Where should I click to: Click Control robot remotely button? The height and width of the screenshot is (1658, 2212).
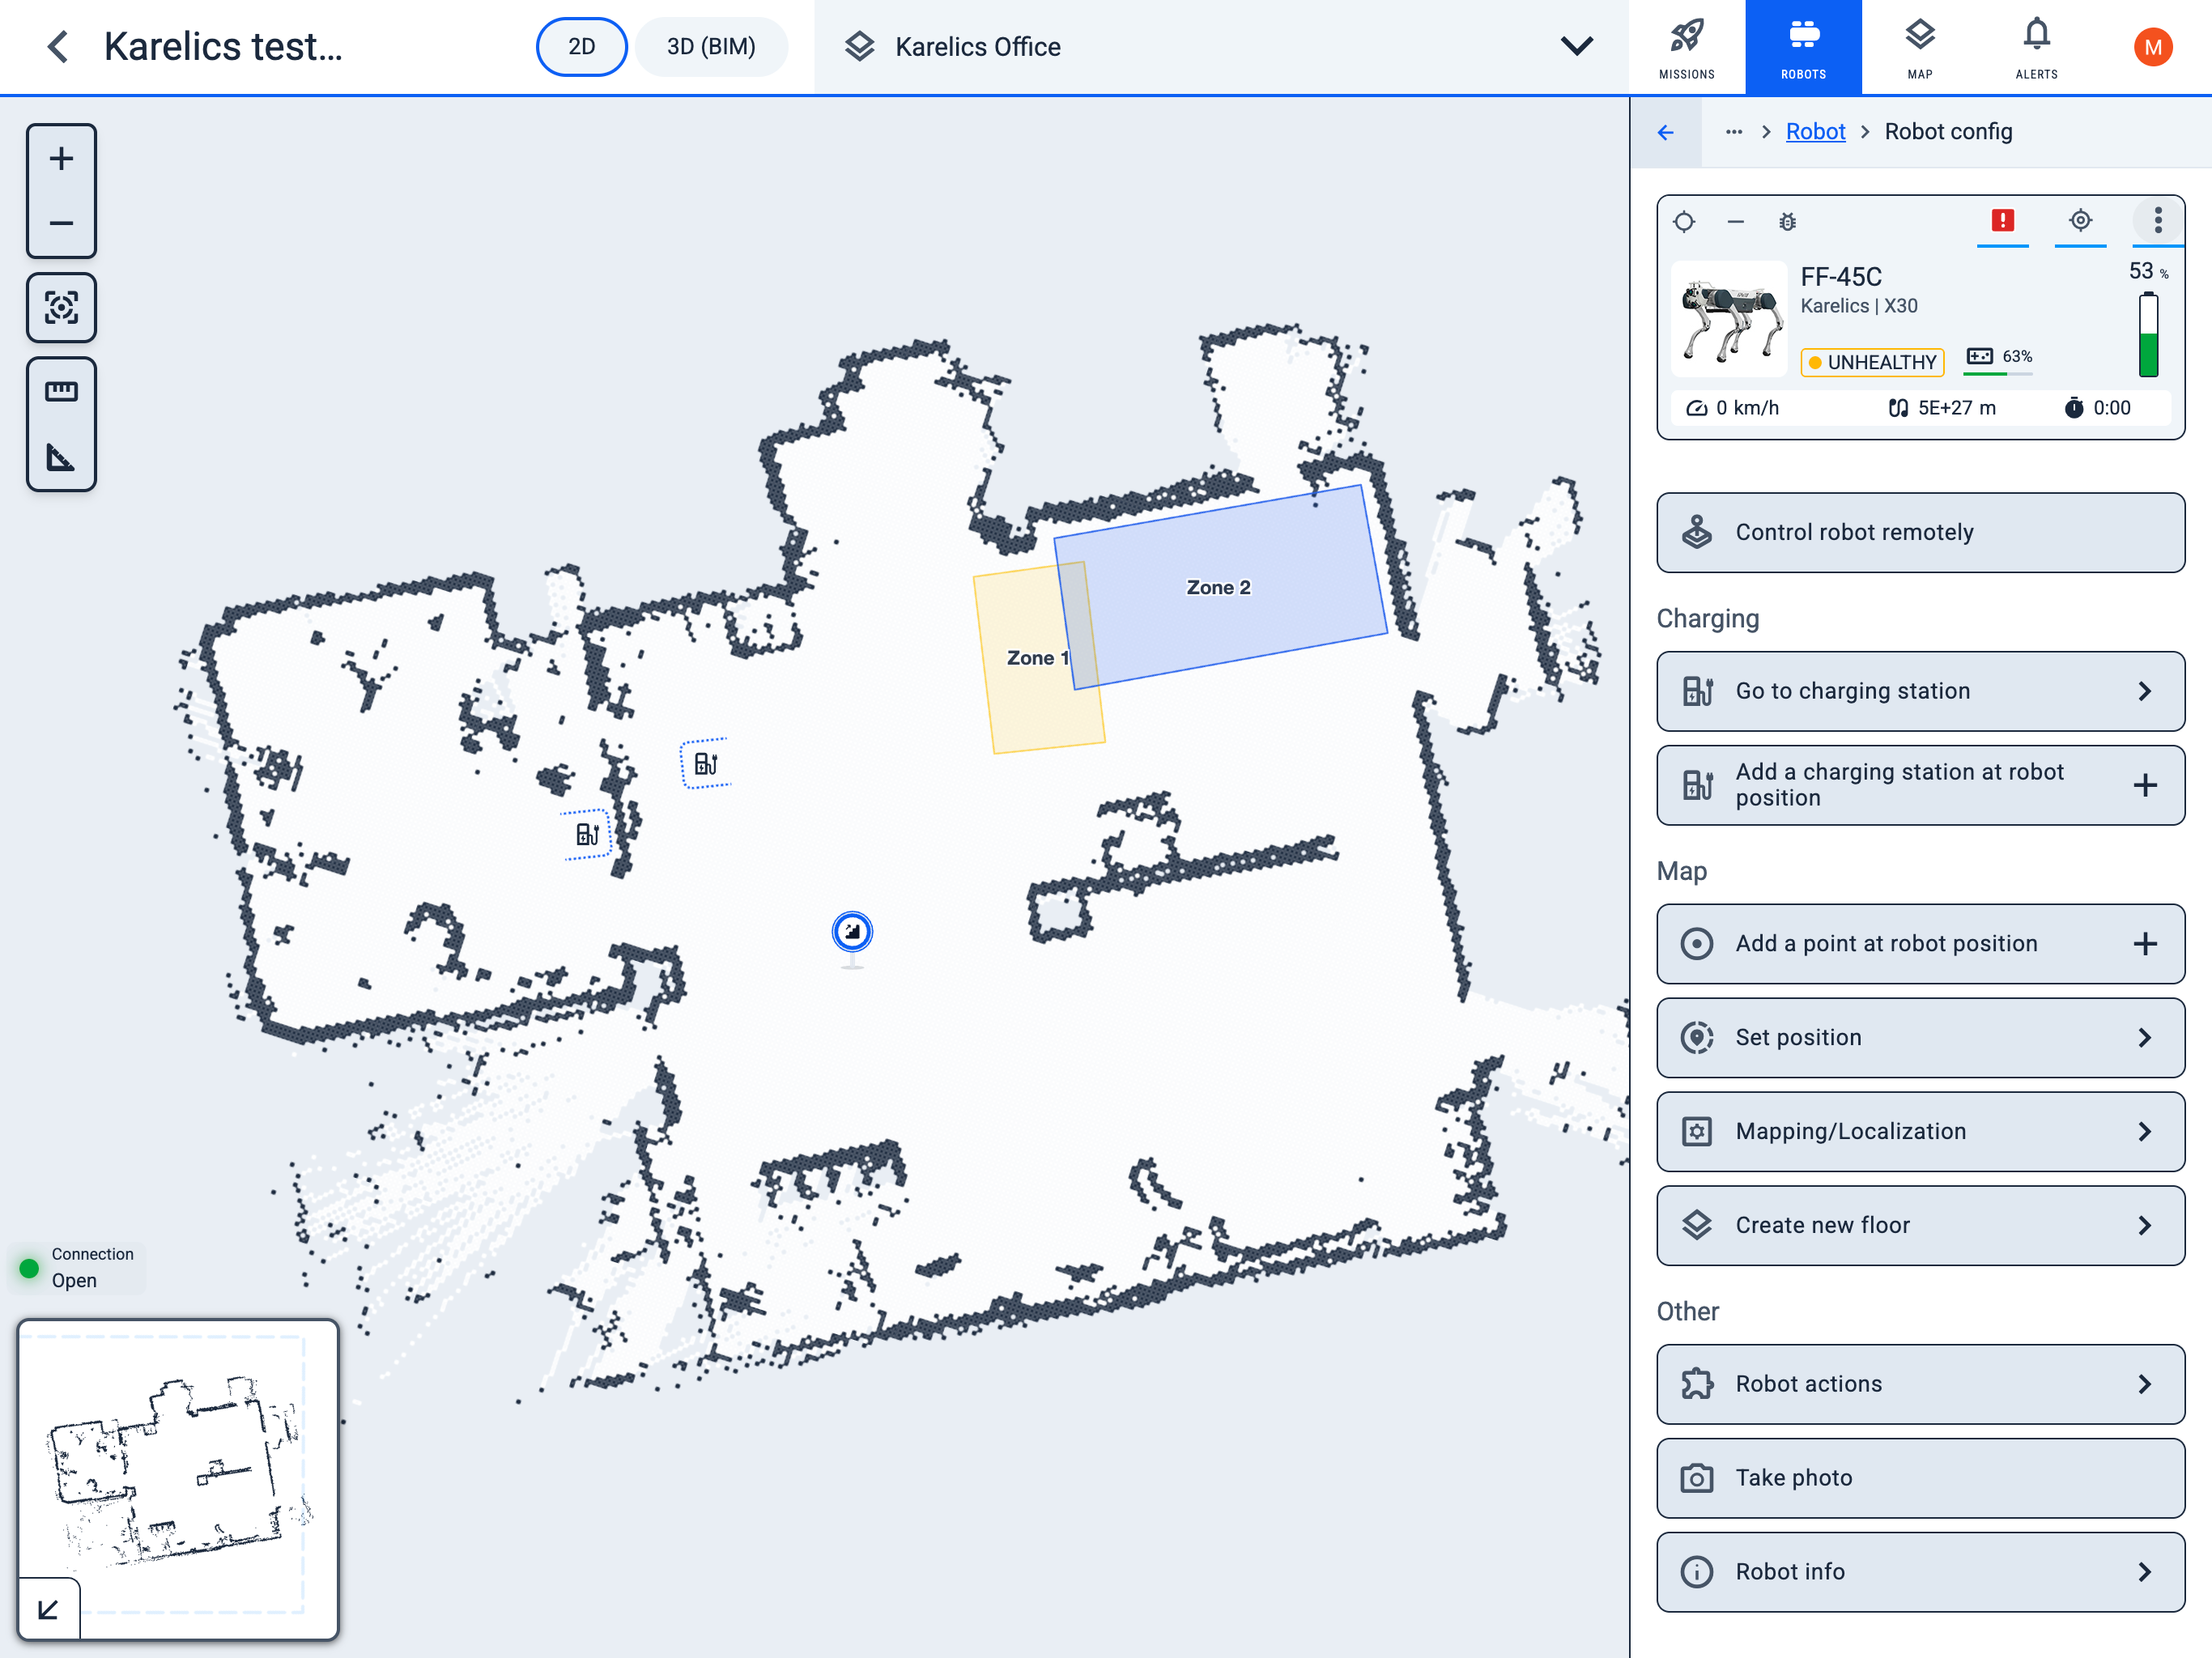1919,532
